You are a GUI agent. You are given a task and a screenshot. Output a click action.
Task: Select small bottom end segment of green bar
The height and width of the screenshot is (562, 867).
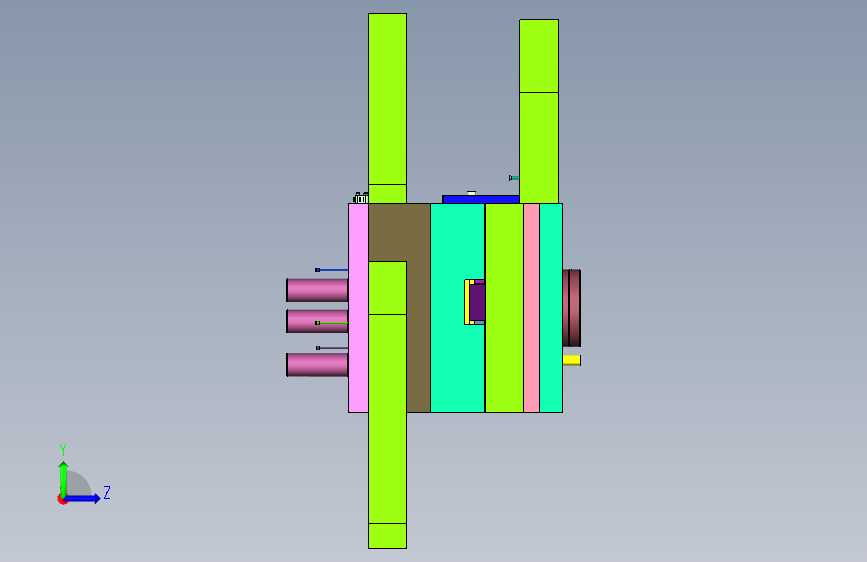tap(388, 536)
